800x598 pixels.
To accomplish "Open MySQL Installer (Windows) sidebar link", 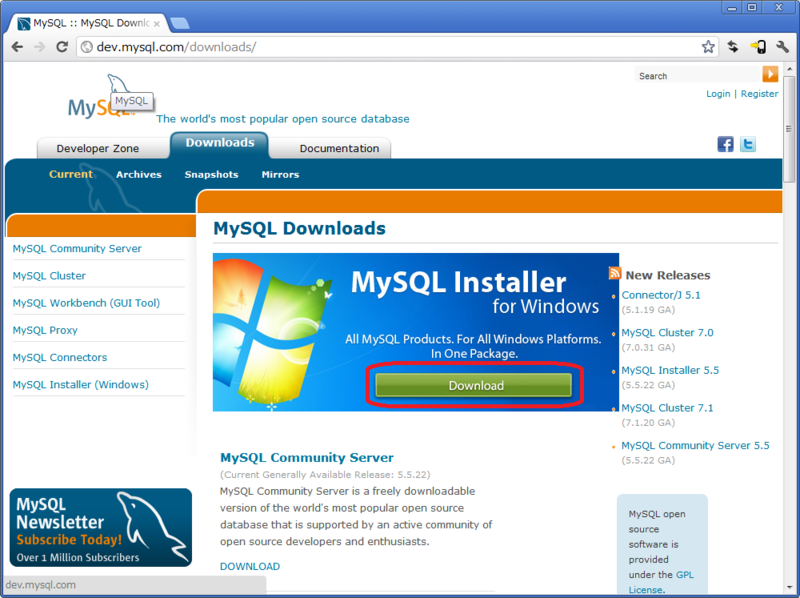I will (x=81, y=385).
